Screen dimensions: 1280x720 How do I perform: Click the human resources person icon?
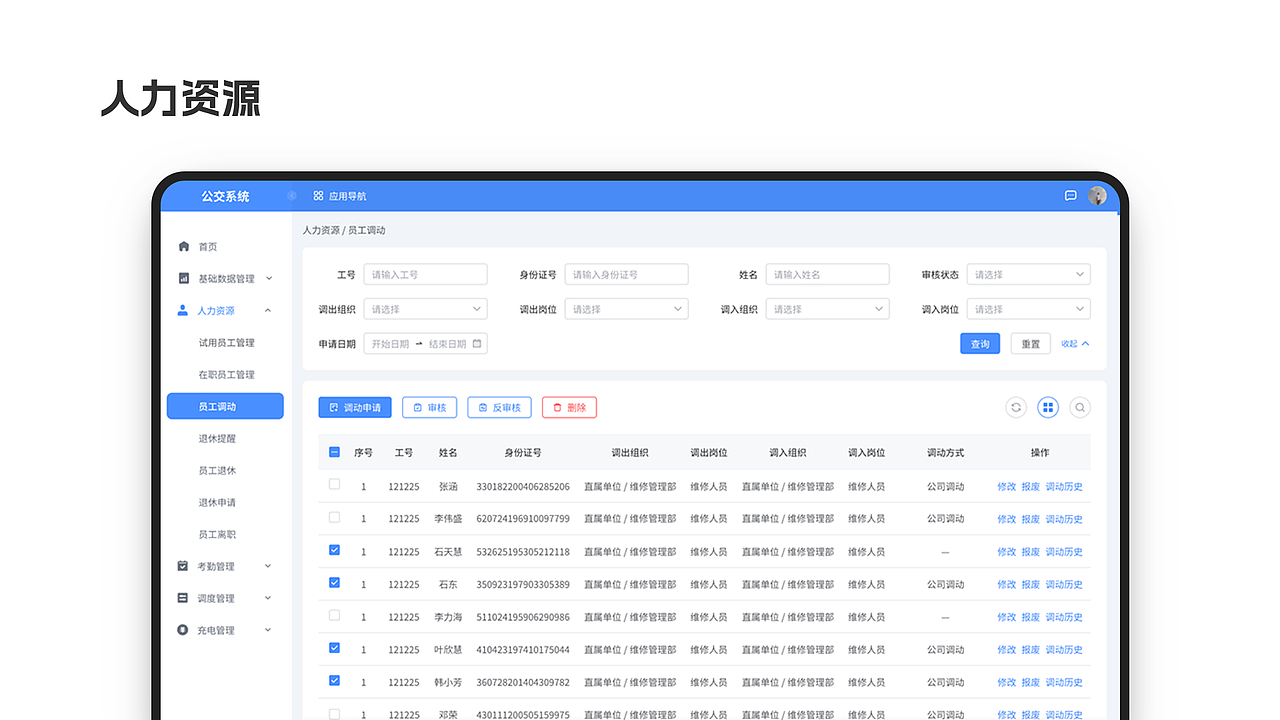tap(182, 310)
